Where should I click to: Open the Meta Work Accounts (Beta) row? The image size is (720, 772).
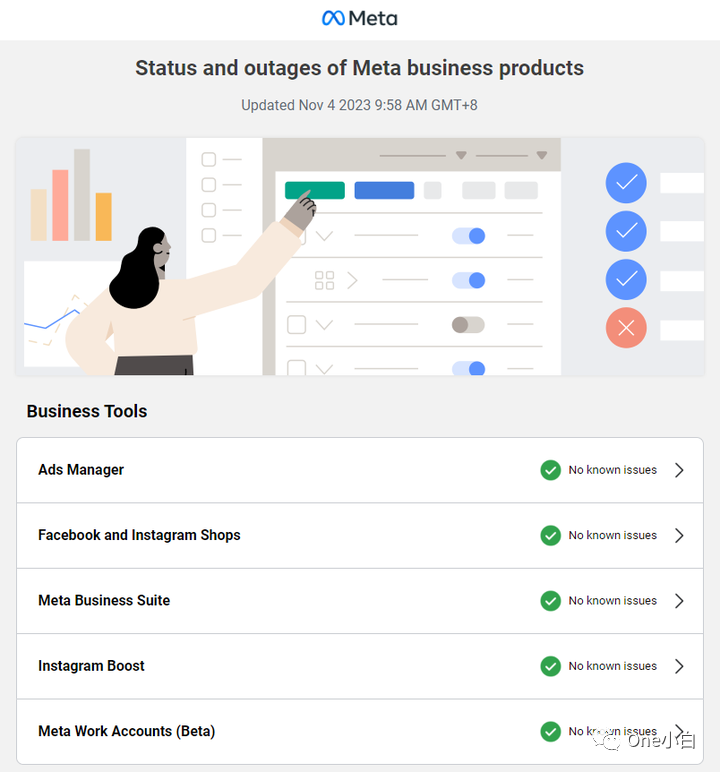tap(360, 732)
